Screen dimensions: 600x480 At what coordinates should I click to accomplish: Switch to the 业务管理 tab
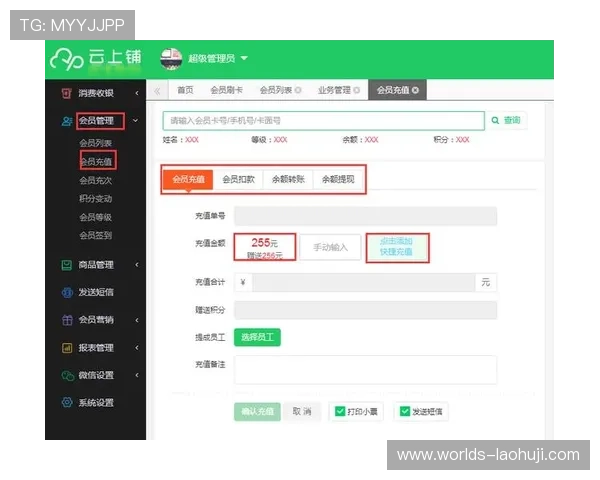pyautogui.click(x=334, y=90)
